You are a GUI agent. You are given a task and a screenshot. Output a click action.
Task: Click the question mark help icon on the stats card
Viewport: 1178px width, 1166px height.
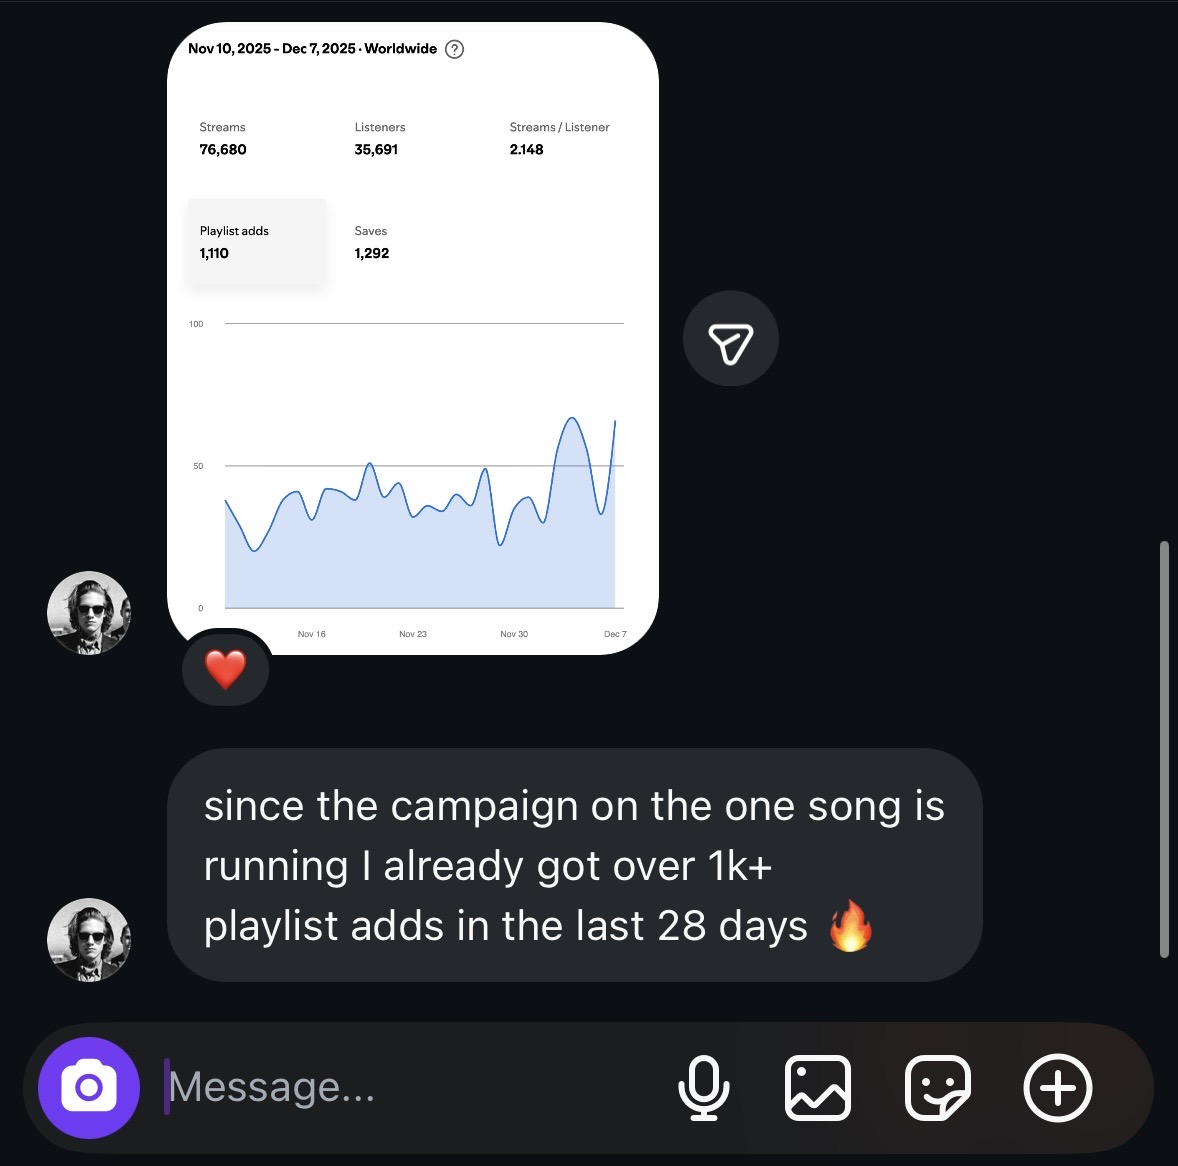point(454,48)
